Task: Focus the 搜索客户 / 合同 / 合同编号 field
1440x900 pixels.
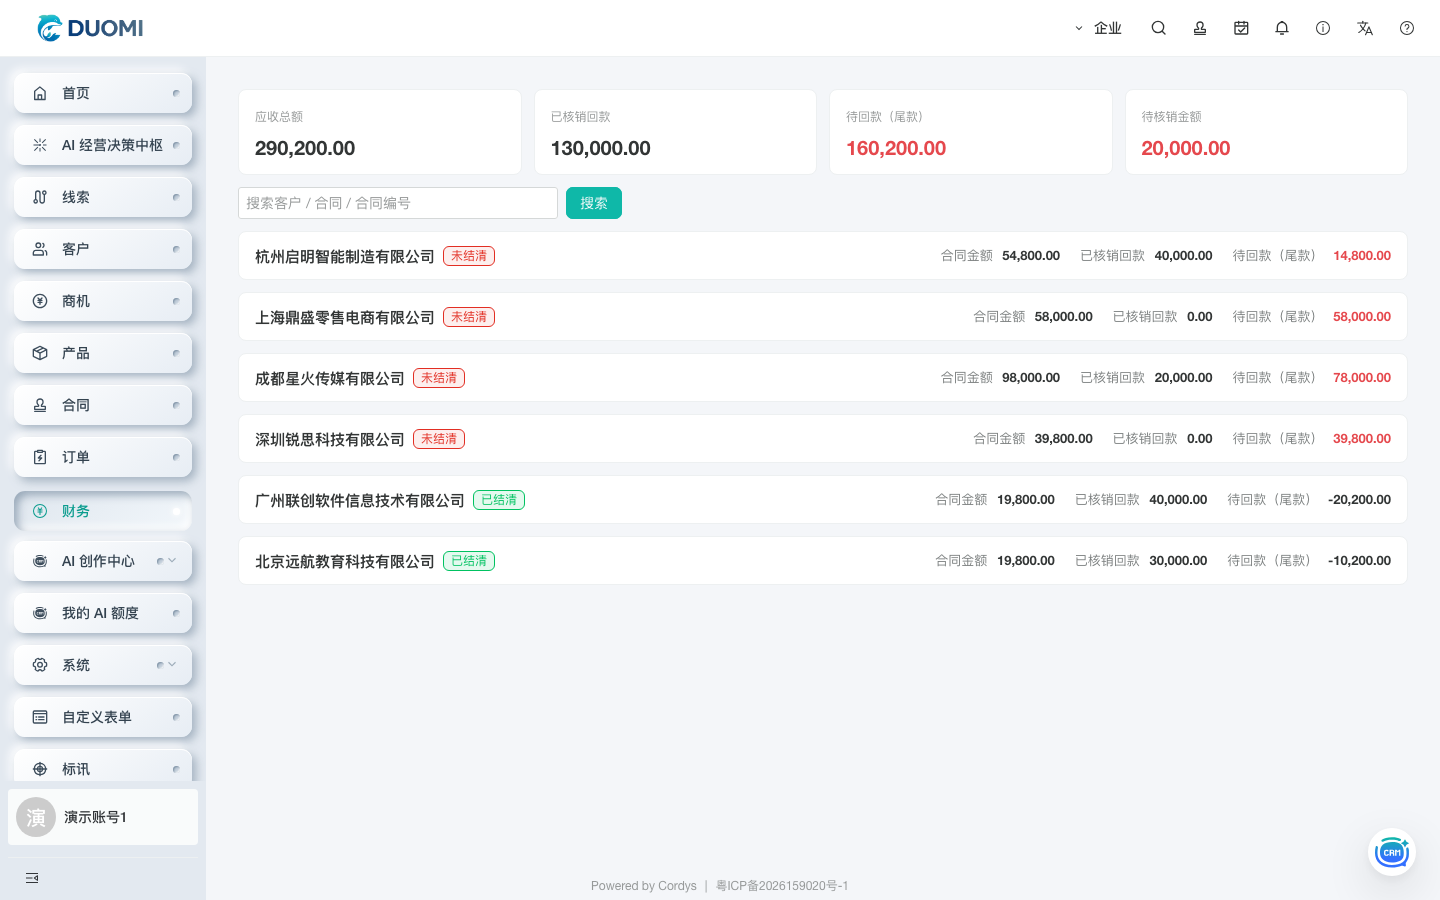Action: [398, 203]
